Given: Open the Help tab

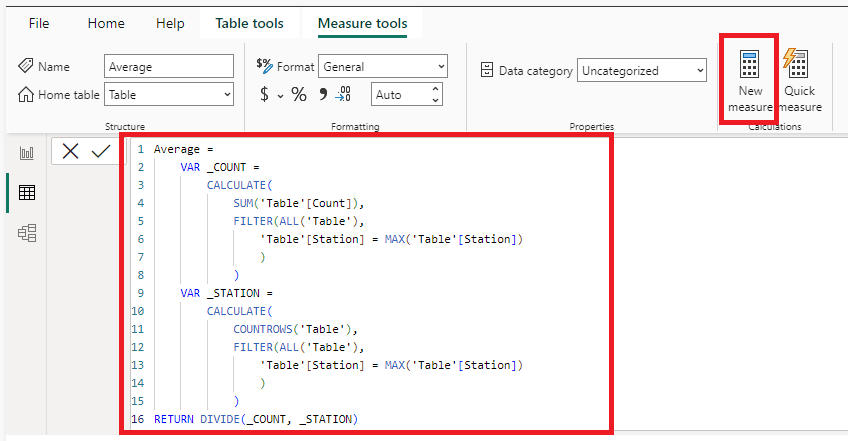Looking at the screenshot, I should (170, 23).
